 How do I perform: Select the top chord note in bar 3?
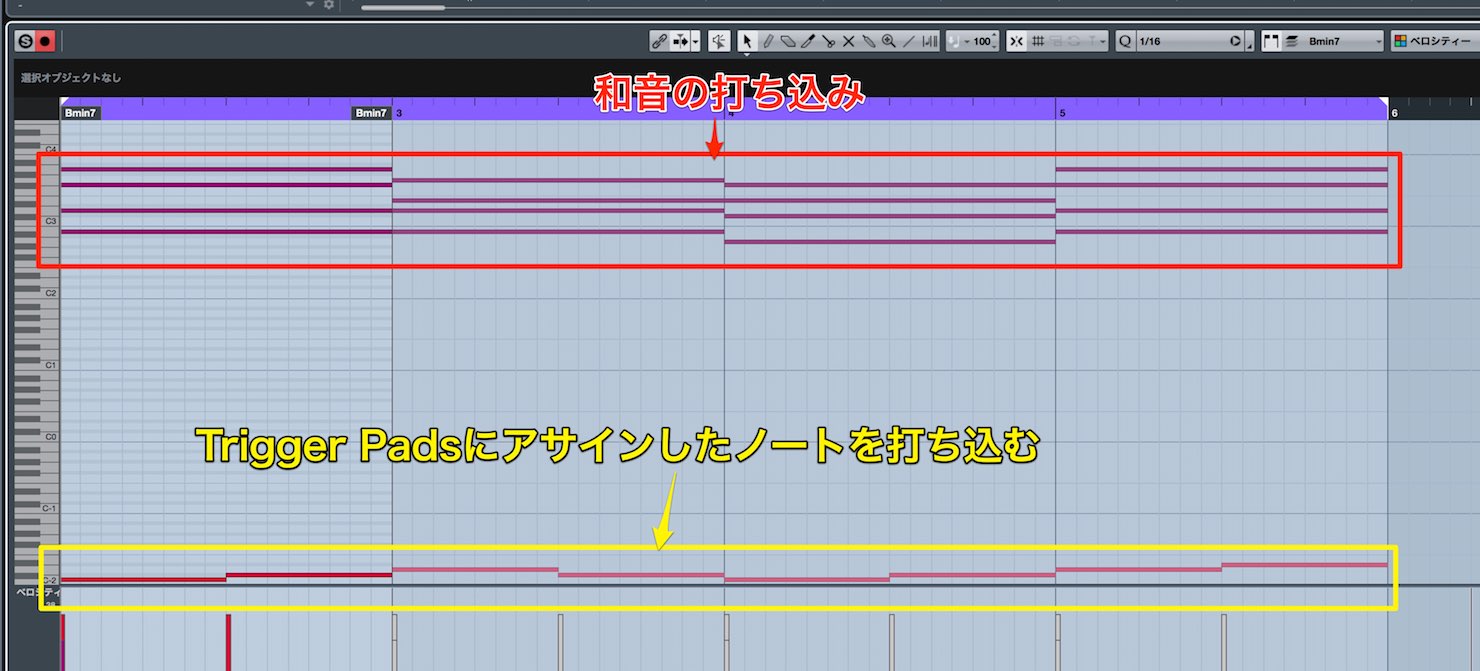558,180
